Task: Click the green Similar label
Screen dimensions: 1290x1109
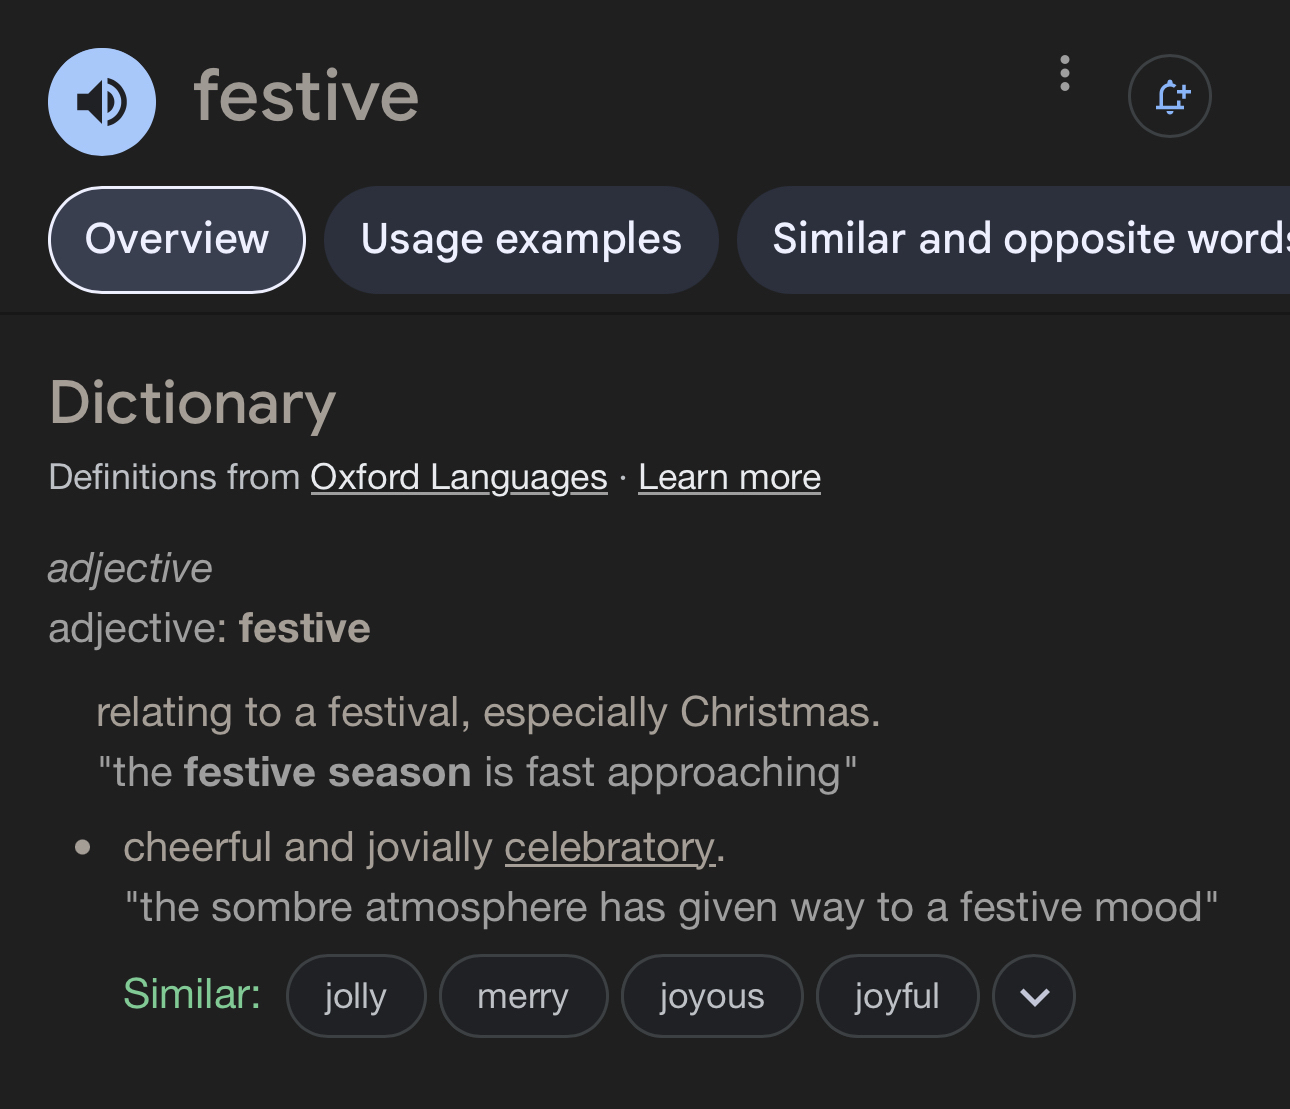Action: coord(192,995)
